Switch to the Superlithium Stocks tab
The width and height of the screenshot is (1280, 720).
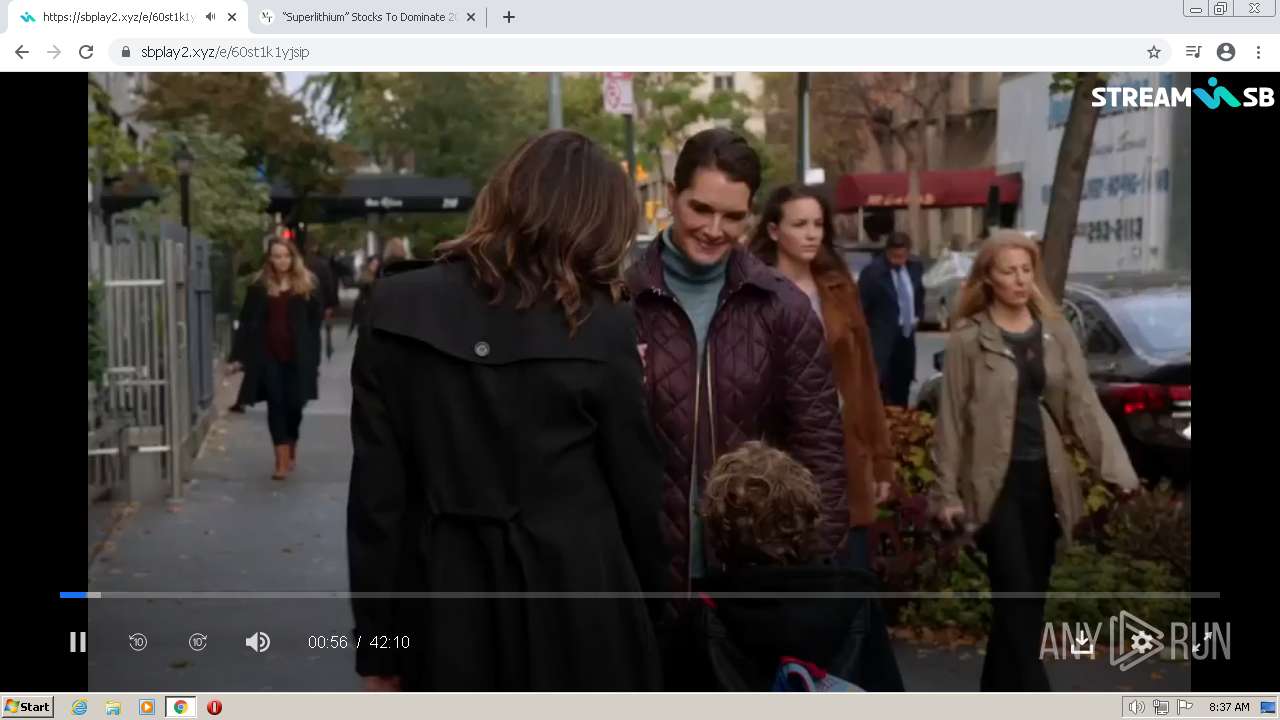pos(365,17)
